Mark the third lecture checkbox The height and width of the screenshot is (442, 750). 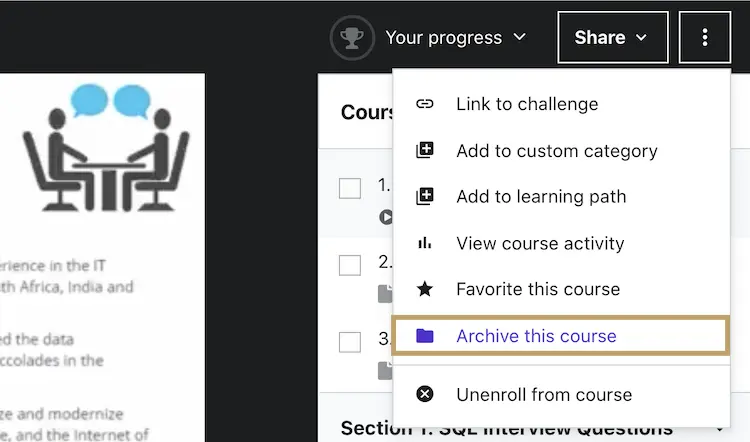click(350, 342)
